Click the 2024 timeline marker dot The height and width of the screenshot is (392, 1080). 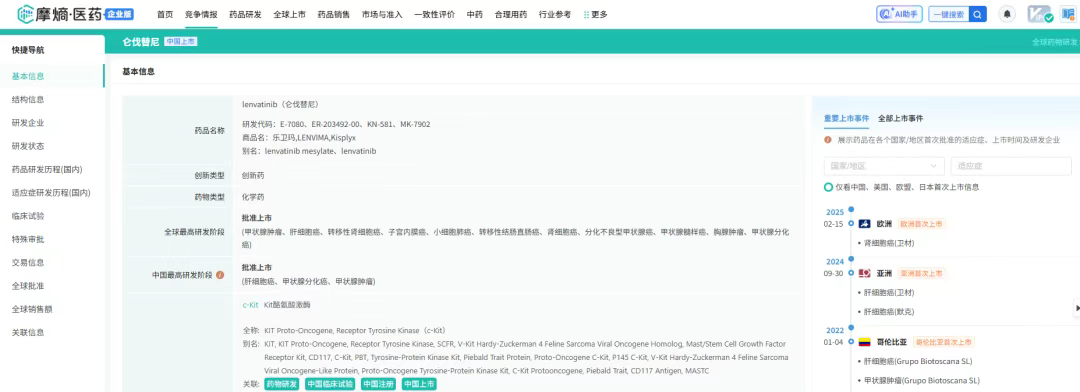pyautogui.click(x=851, y=256)
